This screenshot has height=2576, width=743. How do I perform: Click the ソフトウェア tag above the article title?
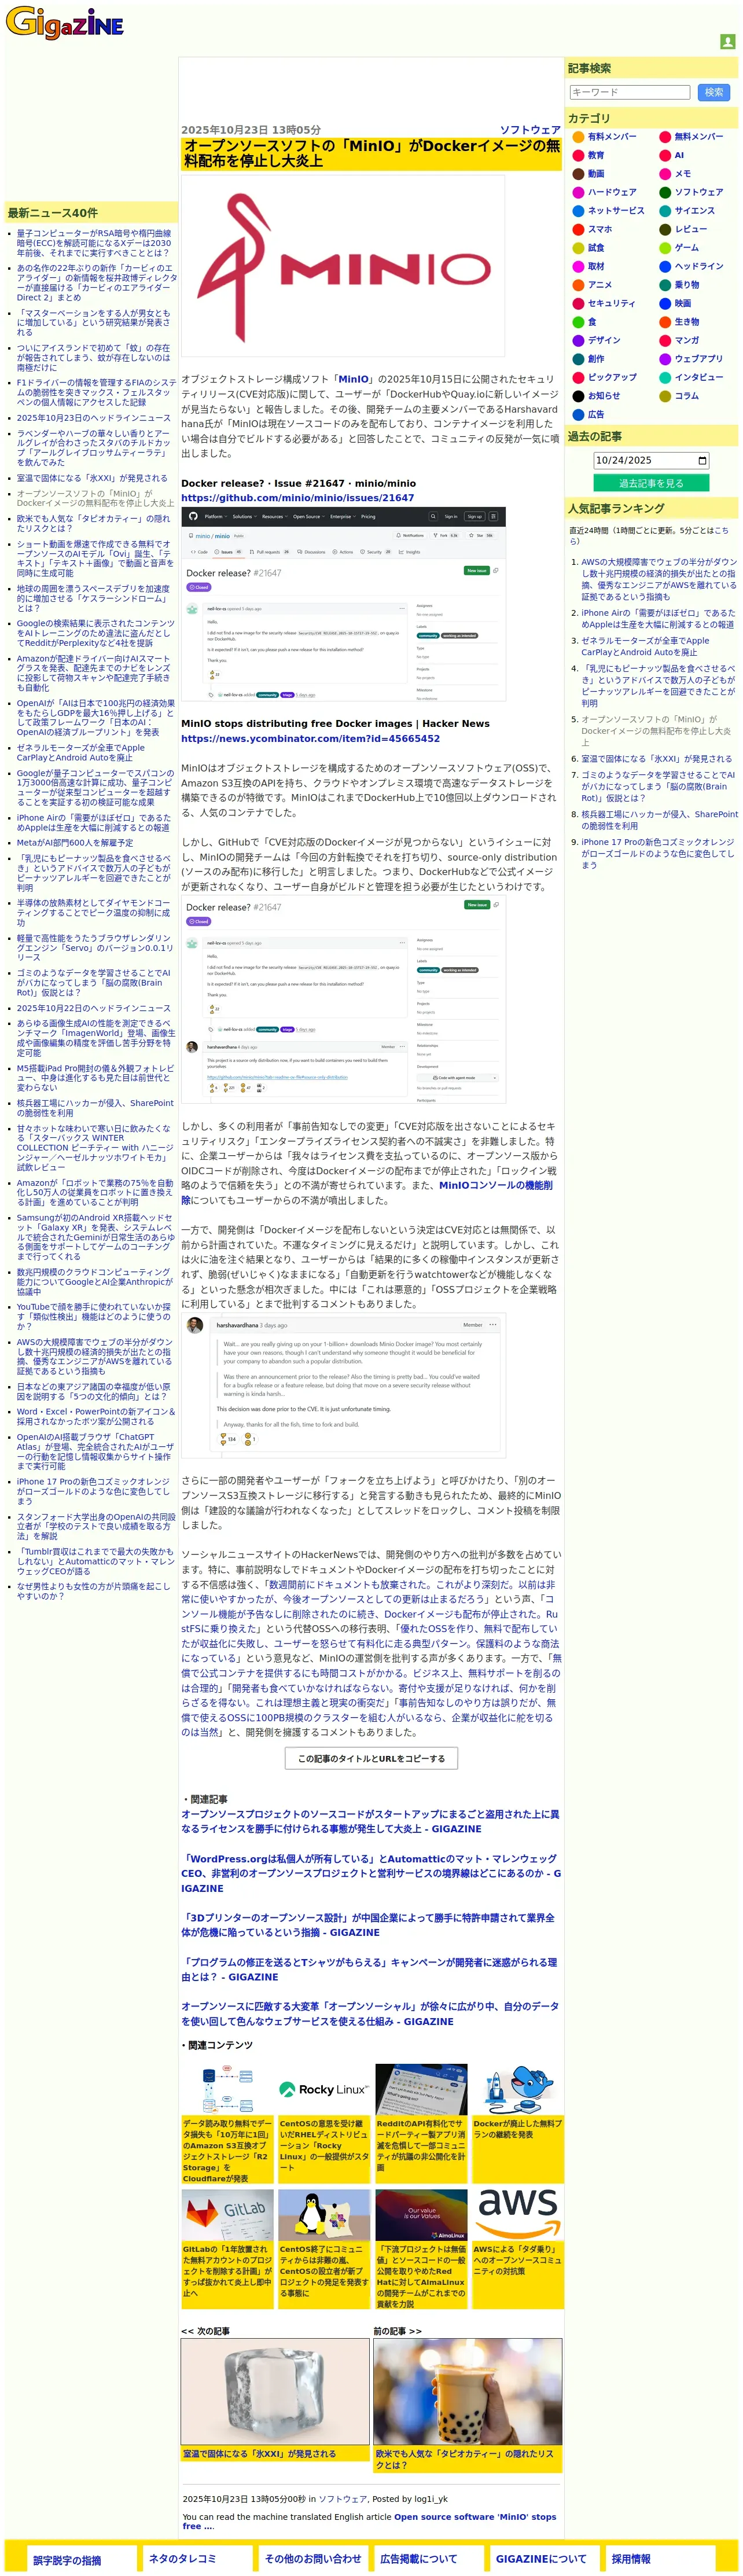(530, 130)
